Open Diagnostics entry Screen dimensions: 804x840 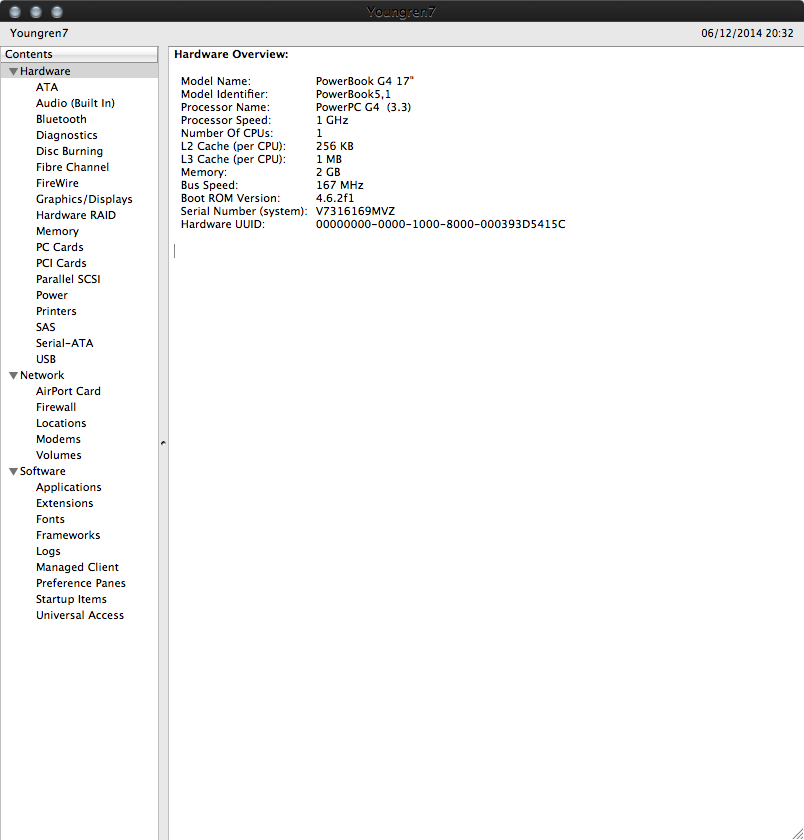(66, 135)
